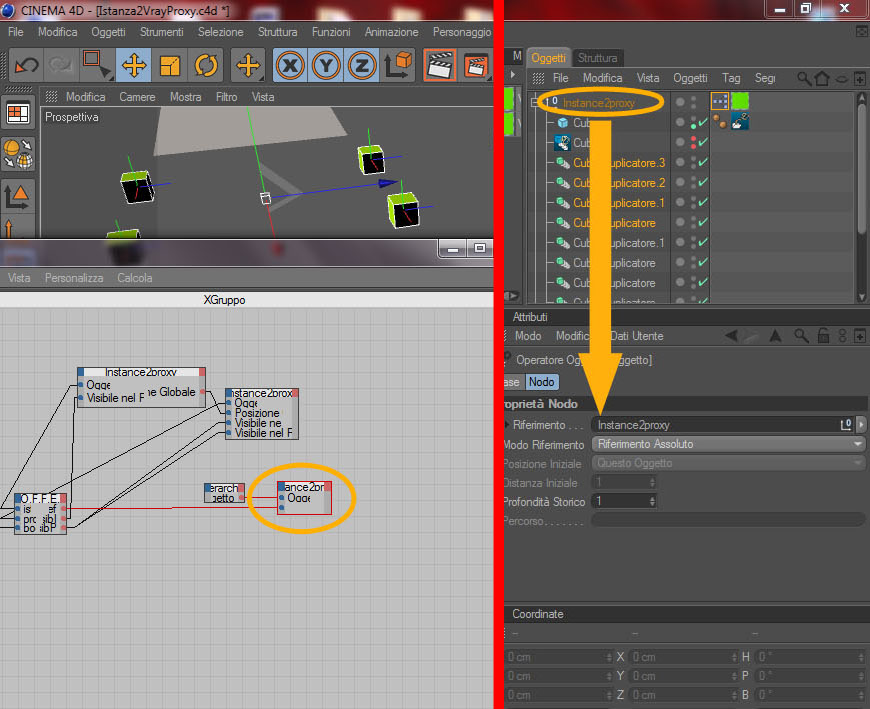Select the Rotate tool icon
The height and width of the screenshot is (709, 870).
coord(206,66)
